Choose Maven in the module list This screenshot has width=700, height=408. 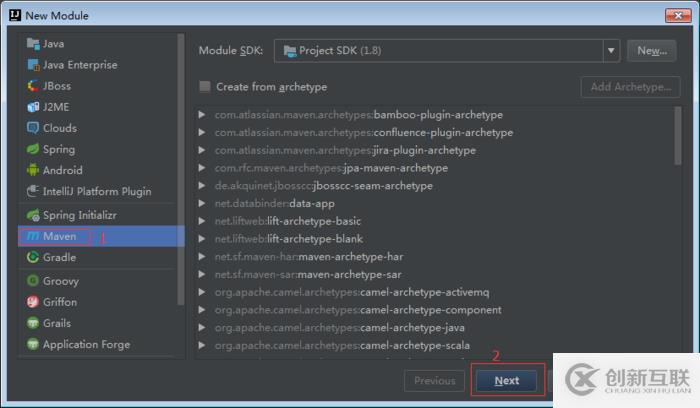(x=101, y=236)
